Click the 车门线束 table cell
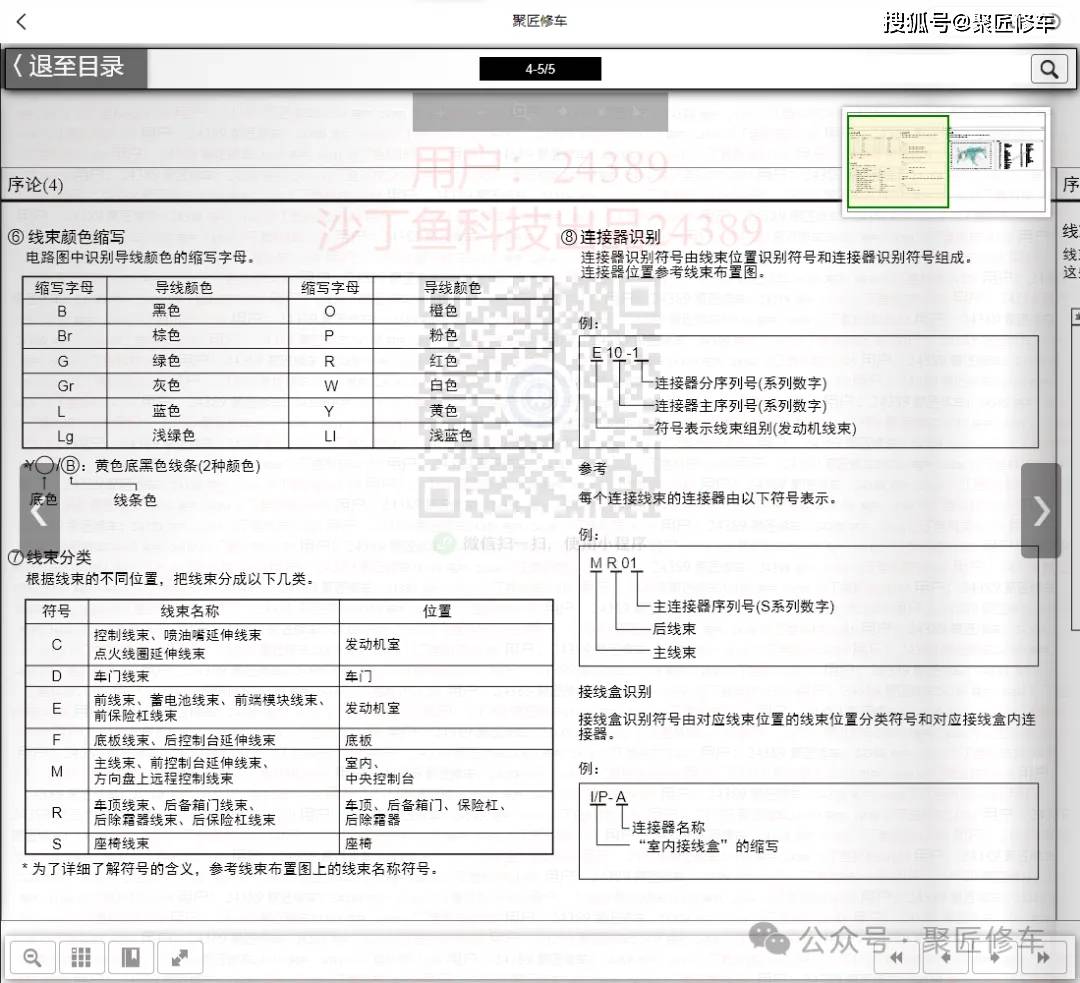The width and height of the screenshot is (1080, 983). coord(121,676)
